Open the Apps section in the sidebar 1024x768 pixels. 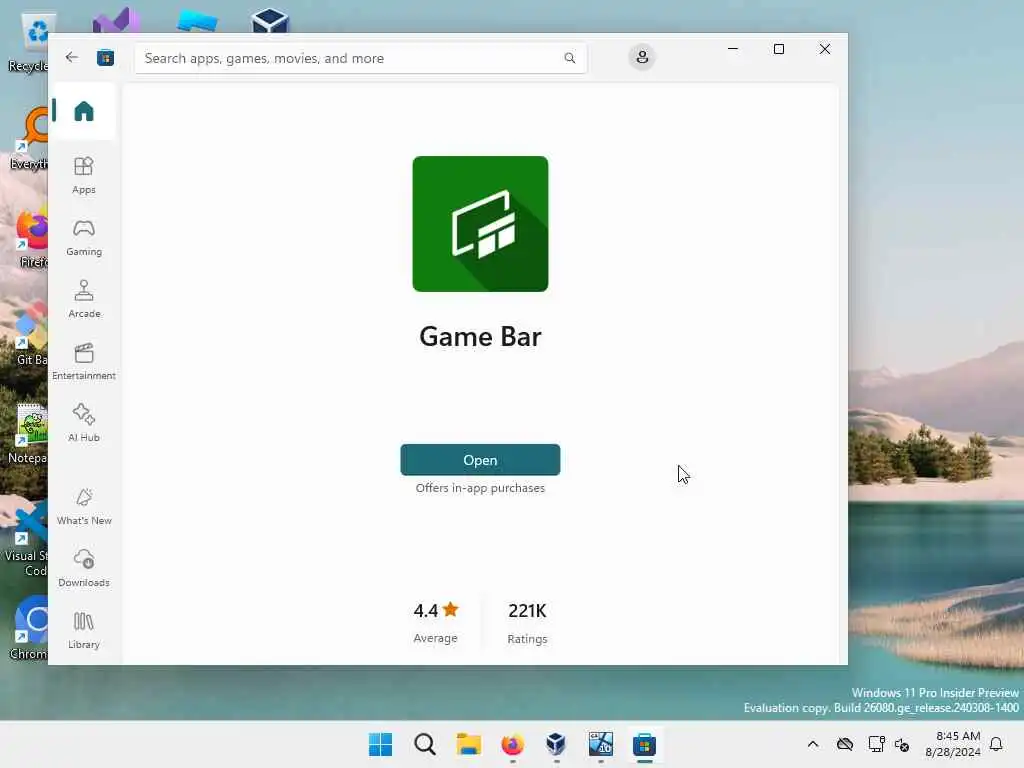(84, 175)
